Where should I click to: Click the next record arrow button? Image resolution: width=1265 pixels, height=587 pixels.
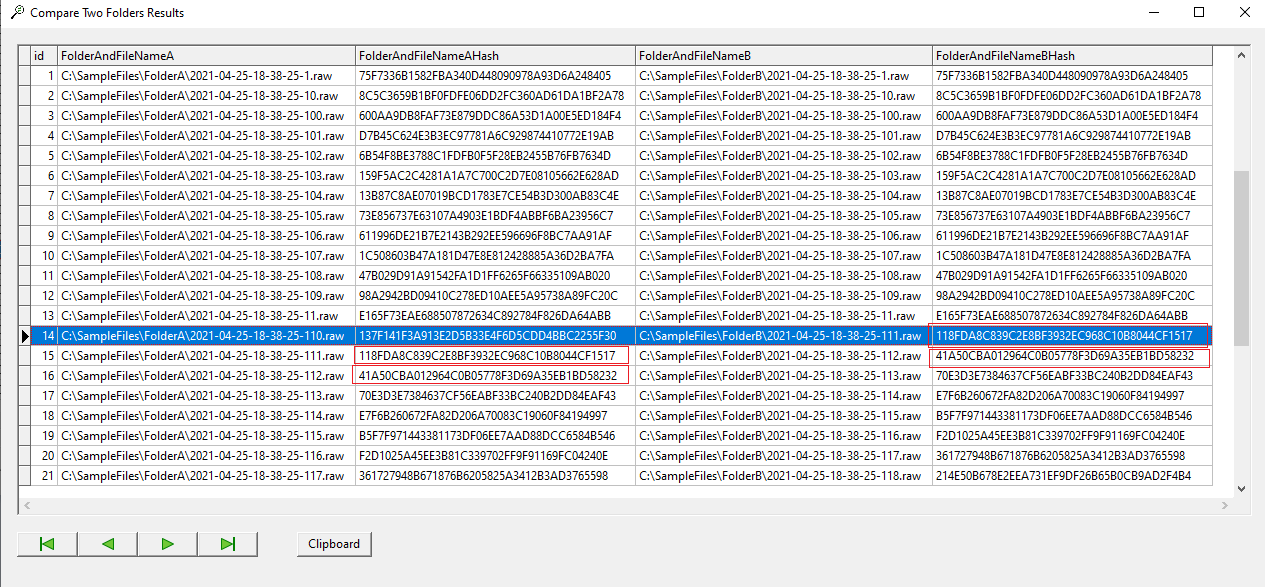pyautogui.click(x=167, y=544)
